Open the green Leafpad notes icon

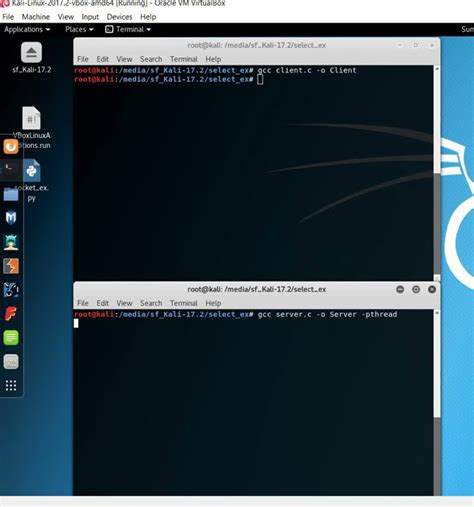tap(11, 338)
